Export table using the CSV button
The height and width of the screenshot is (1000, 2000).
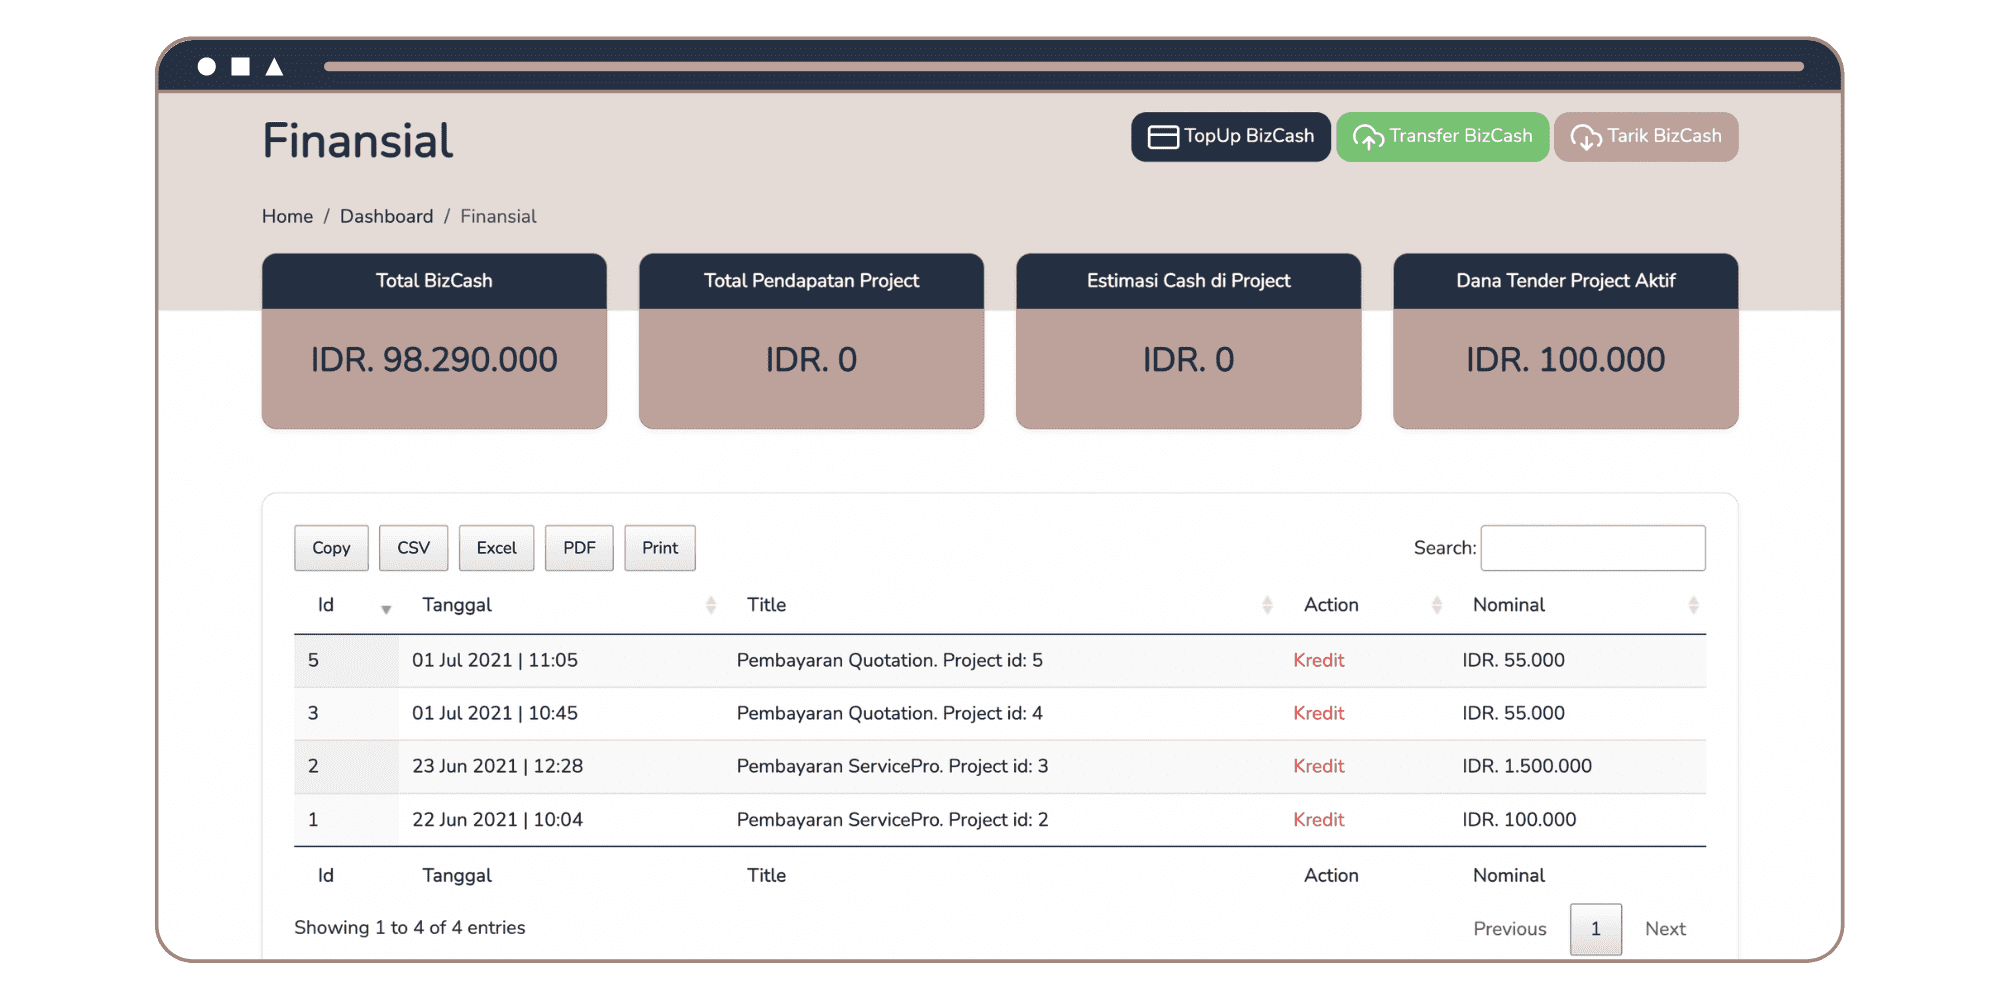point(413,548)
